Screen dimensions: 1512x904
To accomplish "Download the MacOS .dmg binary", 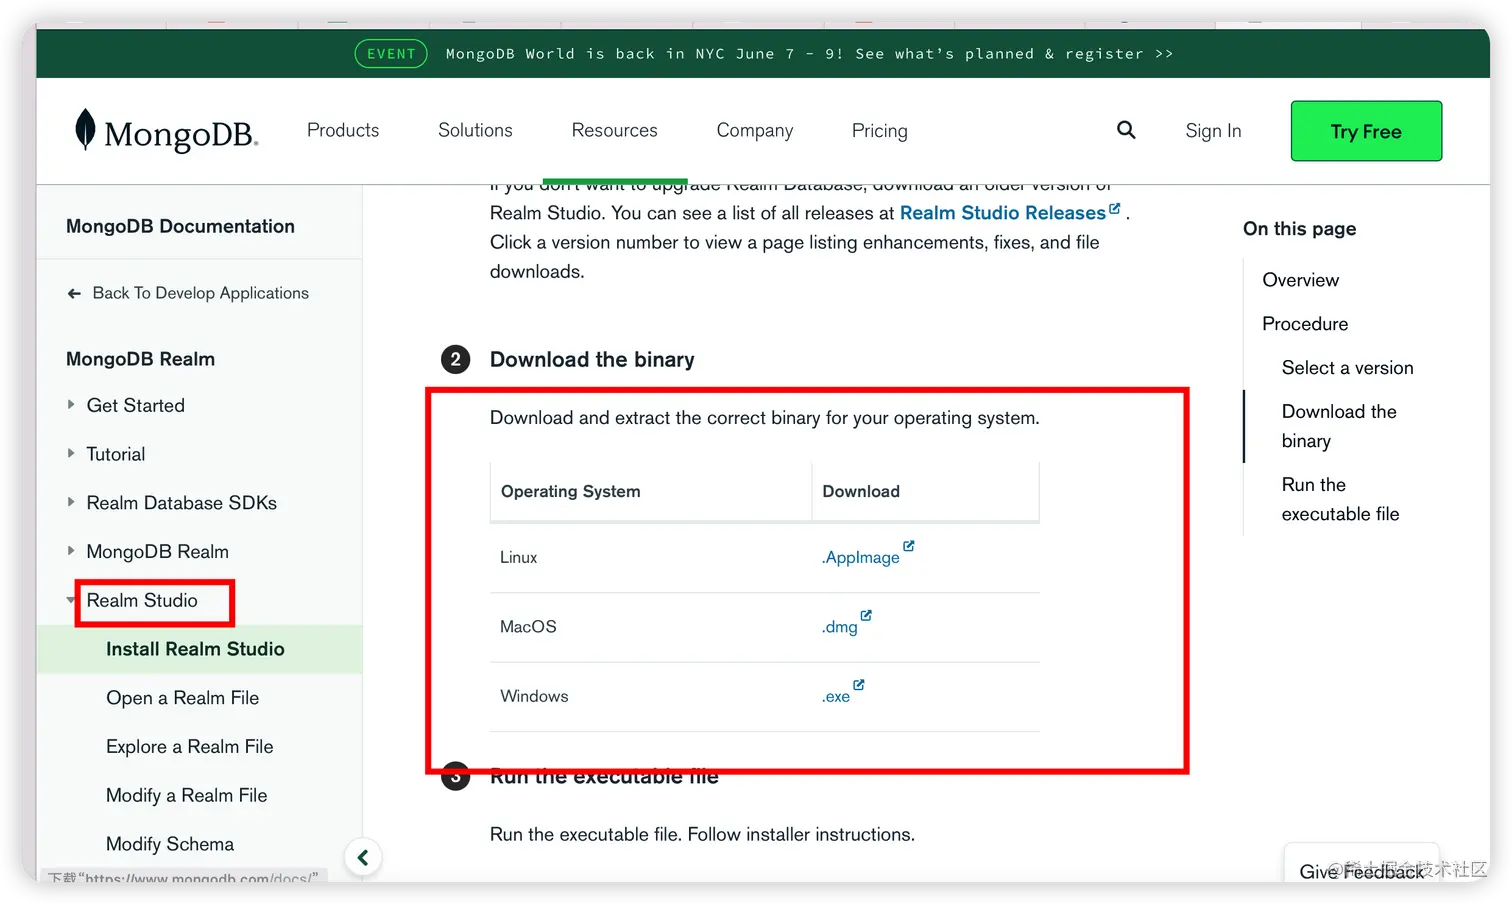I will (x=840, y=627).
